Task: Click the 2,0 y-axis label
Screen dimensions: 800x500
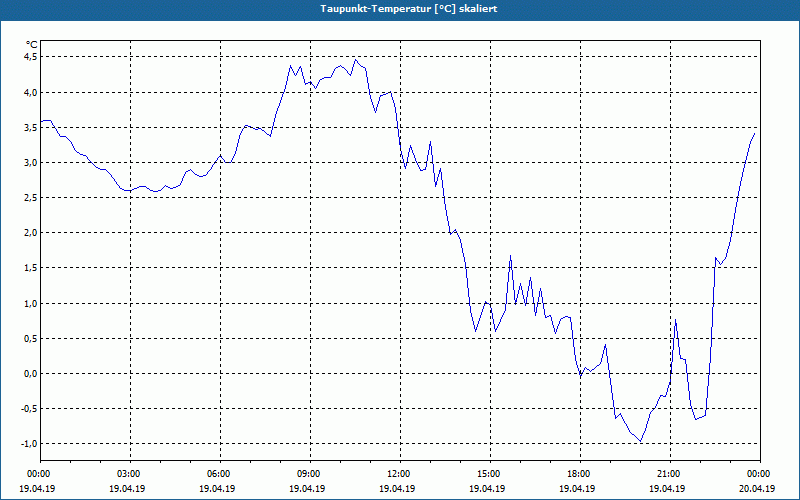Action: (31, 233)
